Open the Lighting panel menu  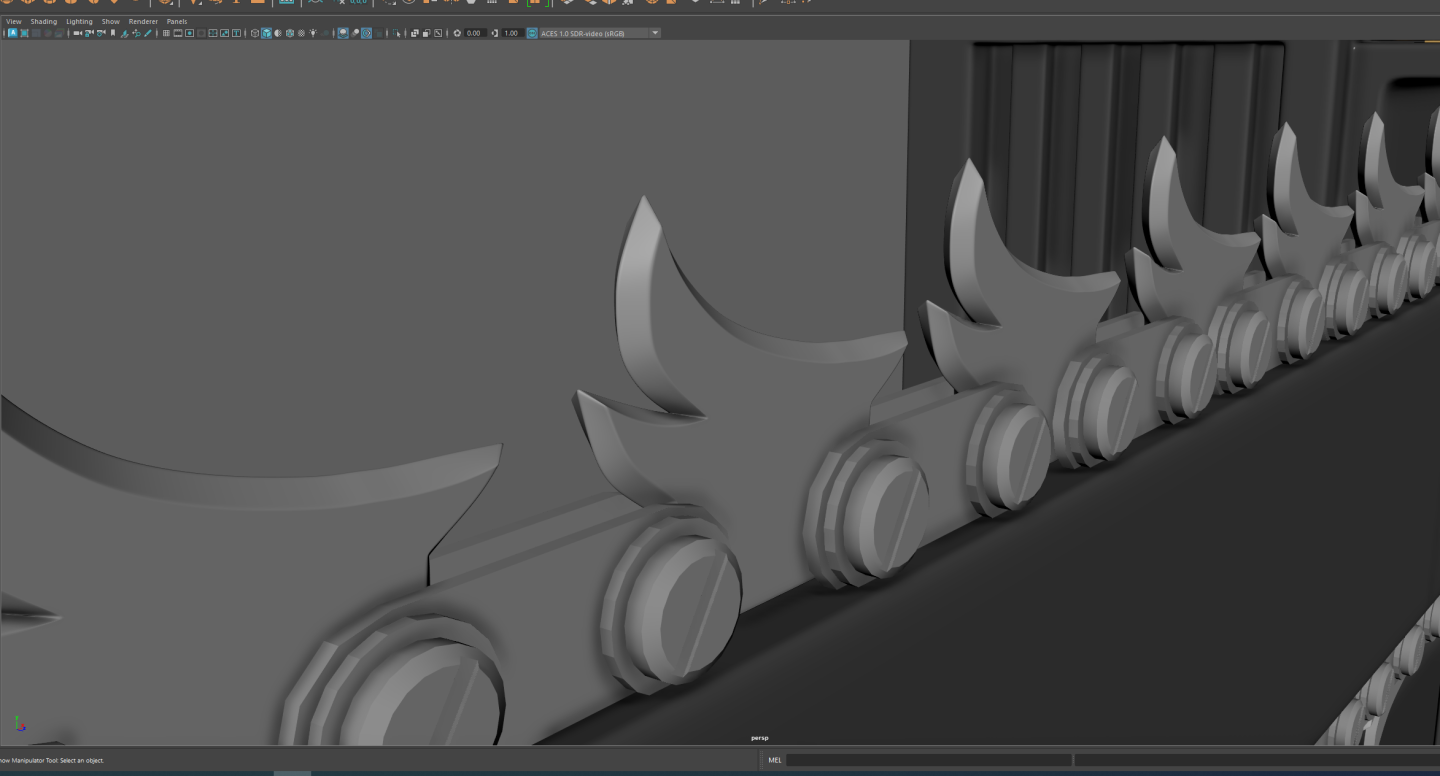pyautogui.click(x=79, y=21)
